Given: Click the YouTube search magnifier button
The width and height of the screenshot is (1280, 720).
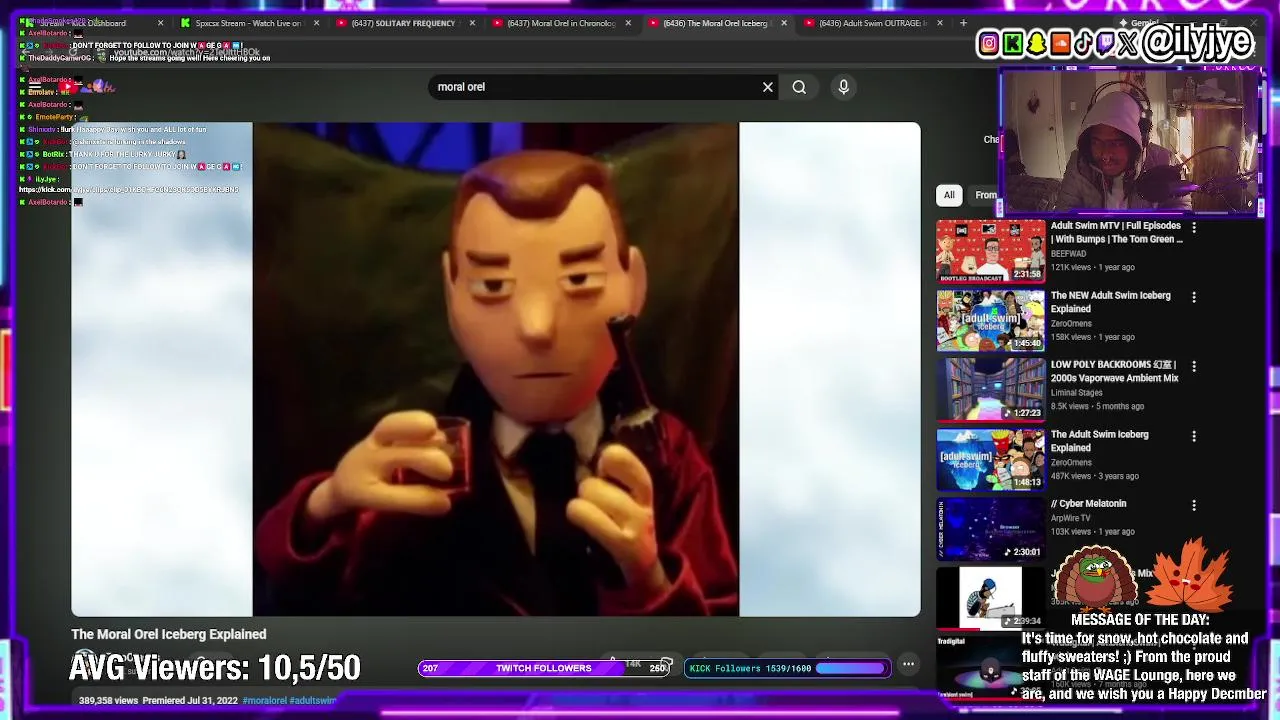Looking at the screenshot, I should pyautogui.click(x=799, y=87).
